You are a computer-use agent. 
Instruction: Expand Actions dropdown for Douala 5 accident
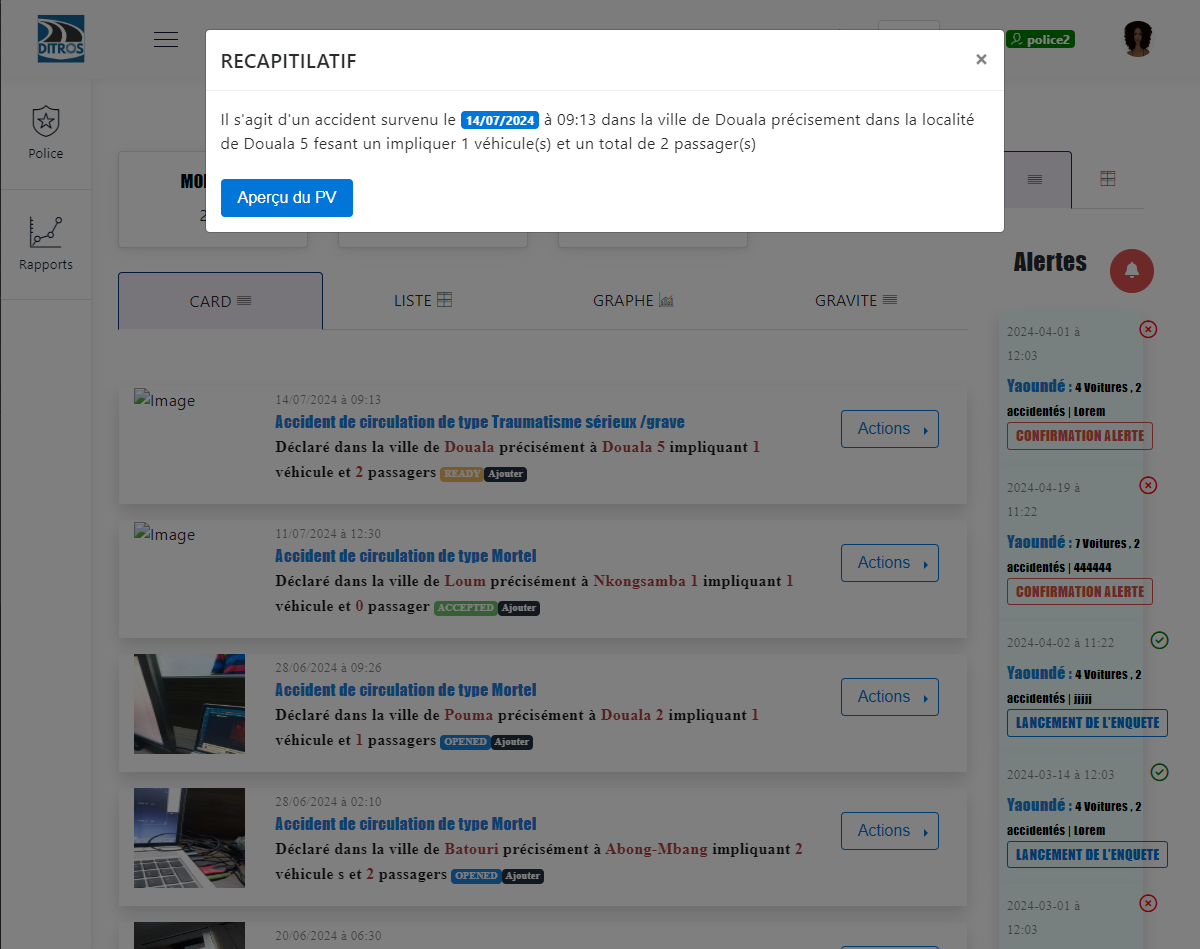click(890, 429)
